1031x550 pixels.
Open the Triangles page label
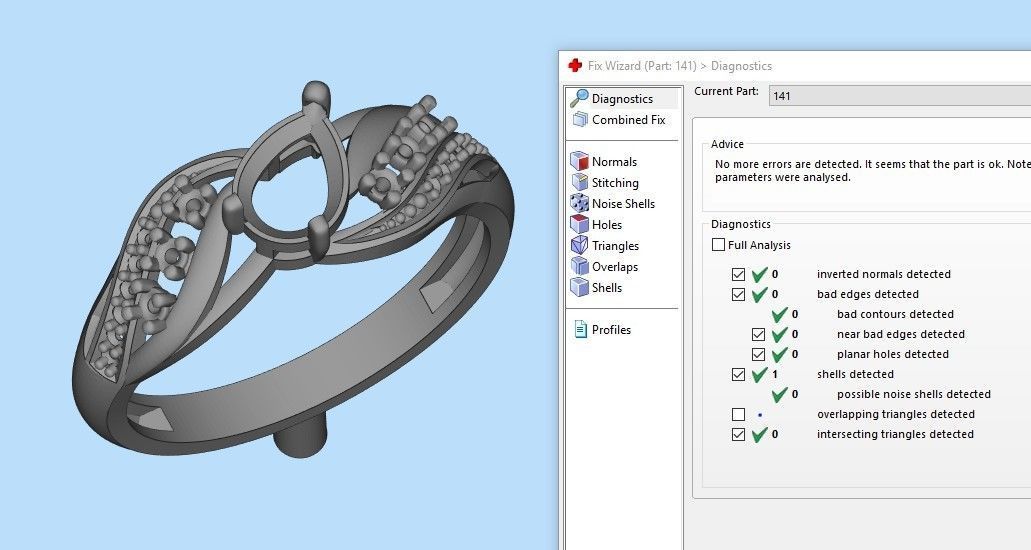[615, 246]
